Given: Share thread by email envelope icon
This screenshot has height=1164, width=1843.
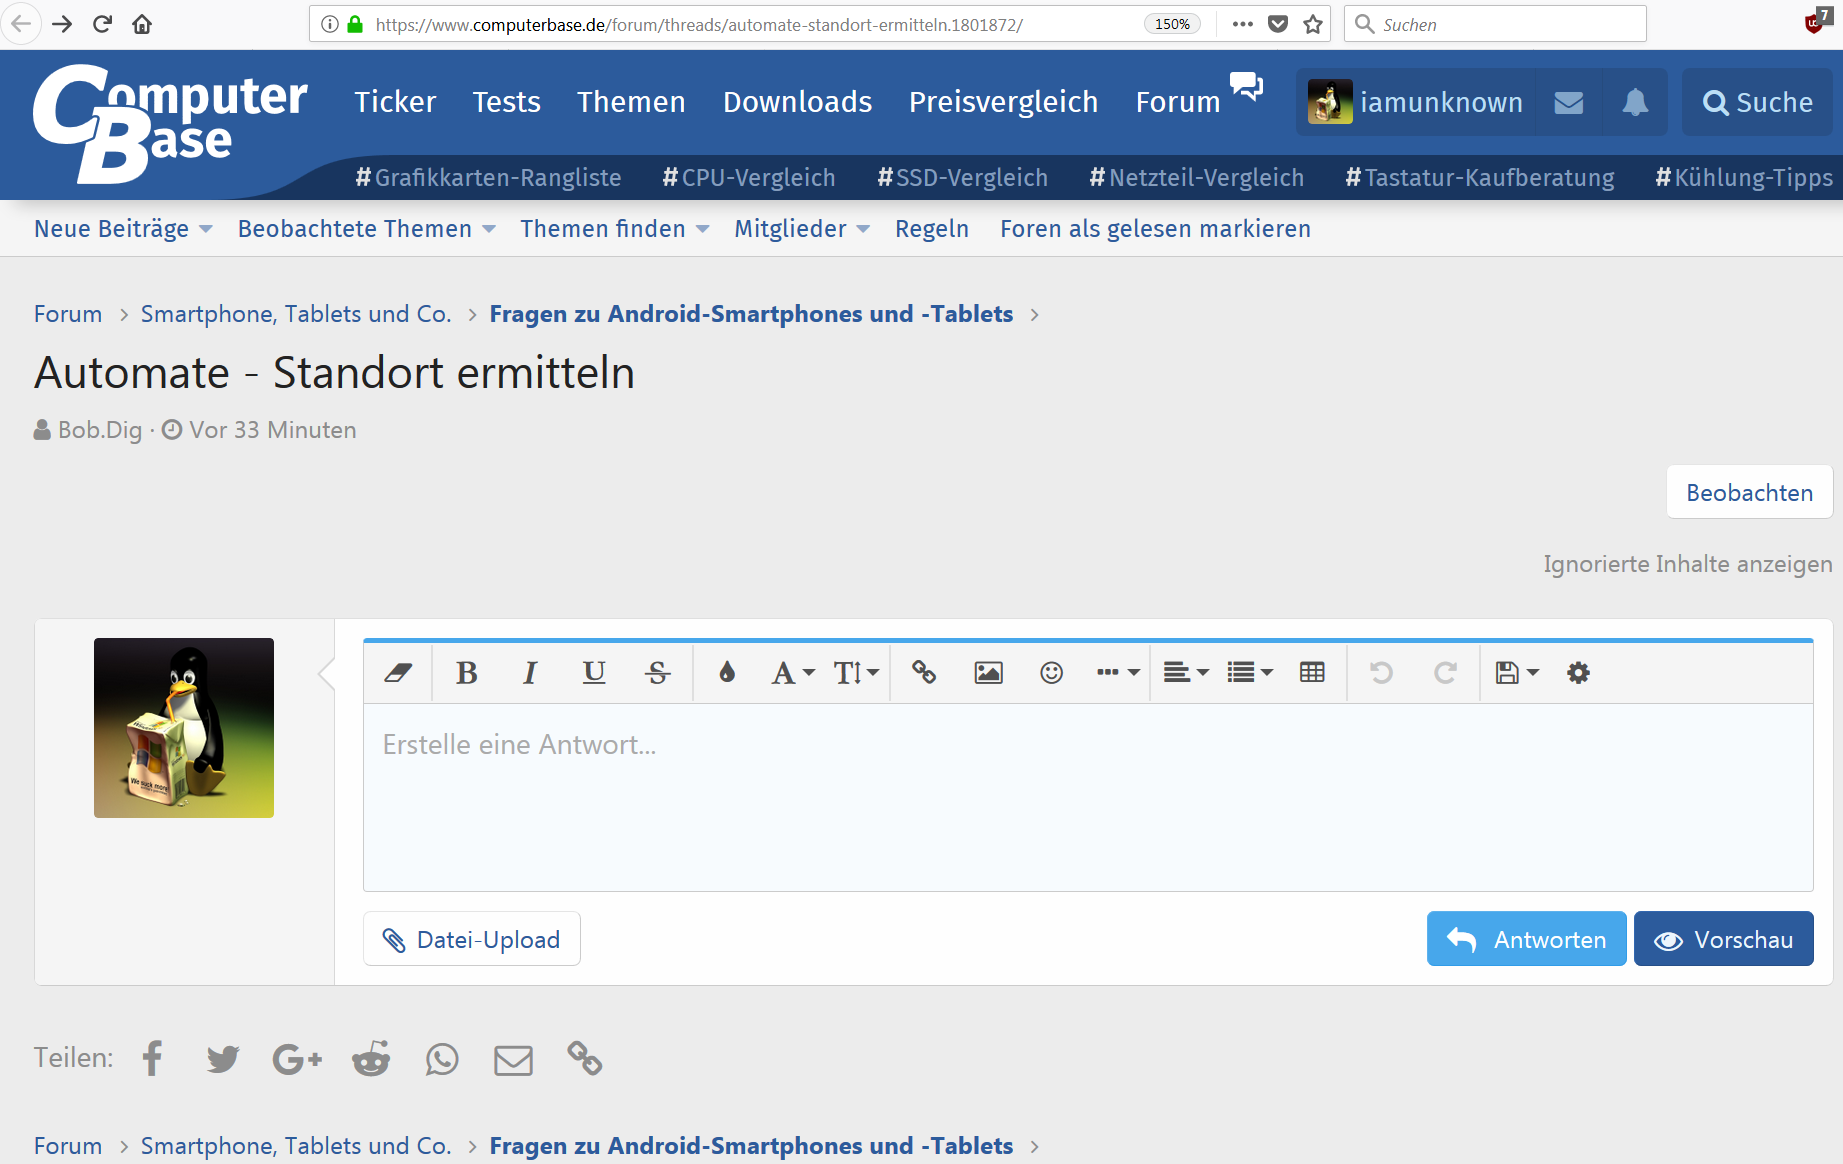Looking at the screenshot, I should click(513, 1059).
